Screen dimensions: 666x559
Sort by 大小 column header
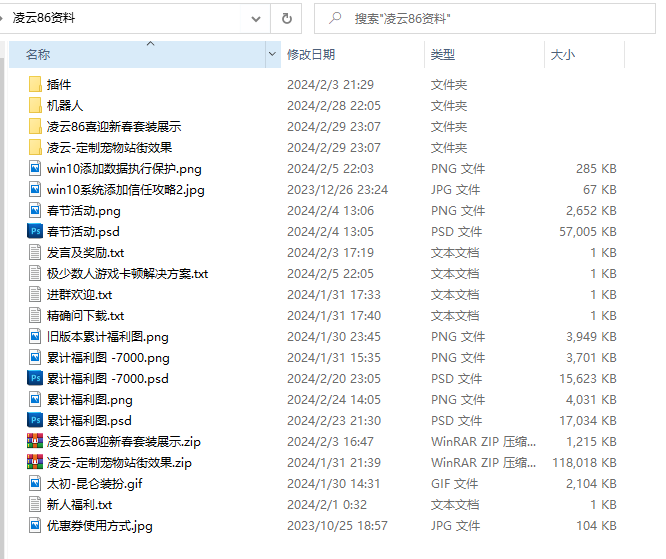[563, 54]
